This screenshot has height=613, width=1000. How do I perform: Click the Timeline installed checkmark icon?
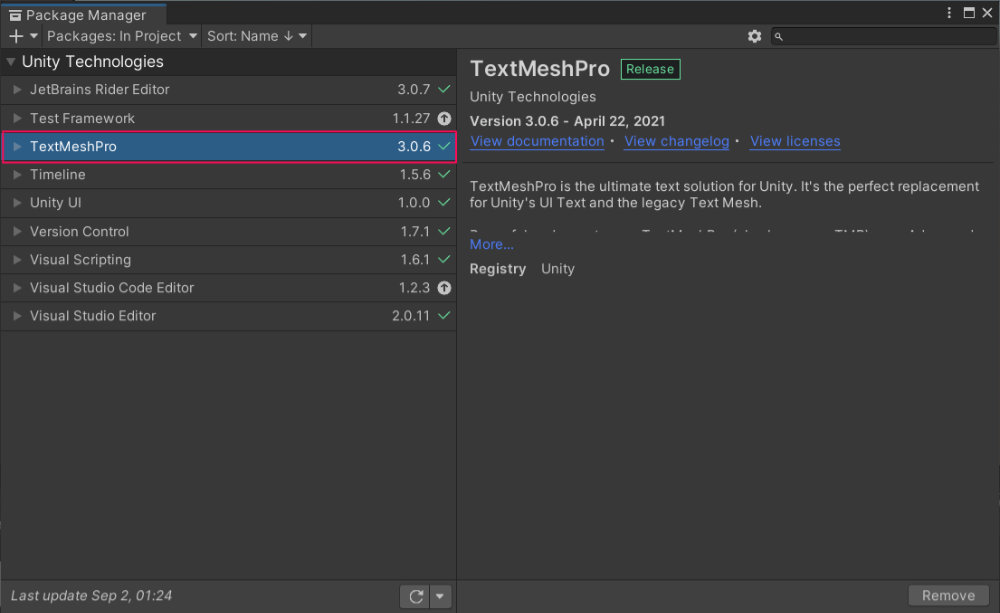click(445, 174)
